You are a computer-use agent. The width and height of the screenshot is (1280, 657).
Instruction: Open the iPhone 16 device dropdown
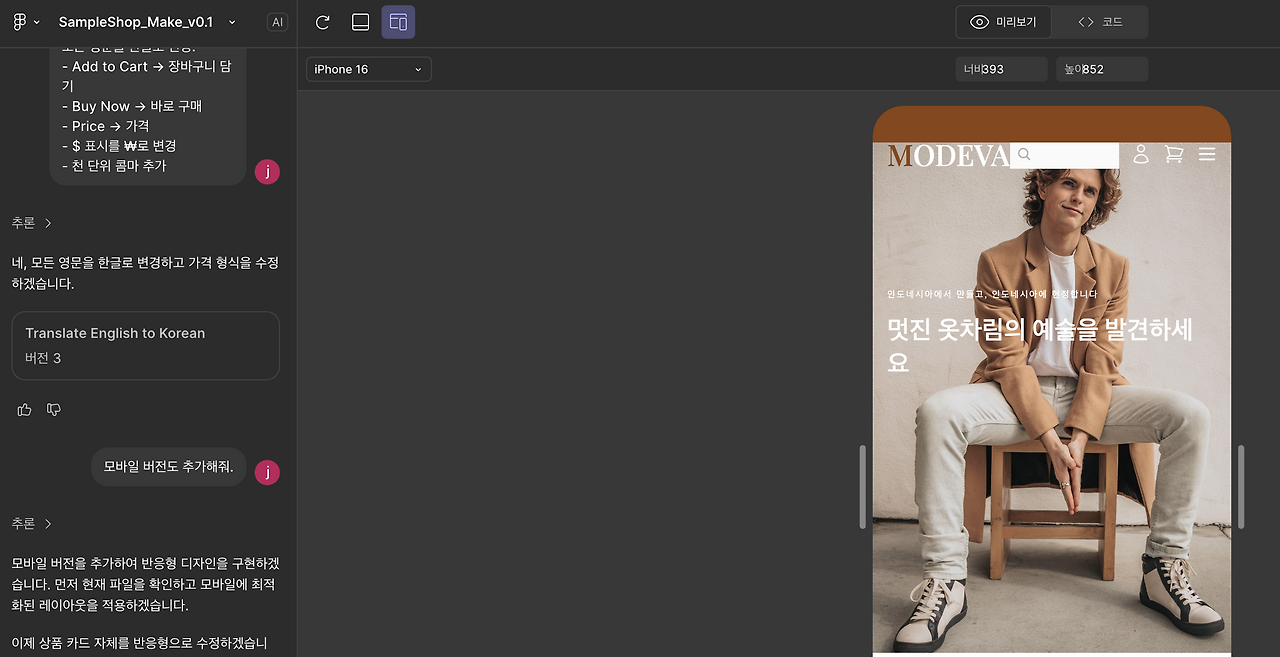click(x=368, y=69)
